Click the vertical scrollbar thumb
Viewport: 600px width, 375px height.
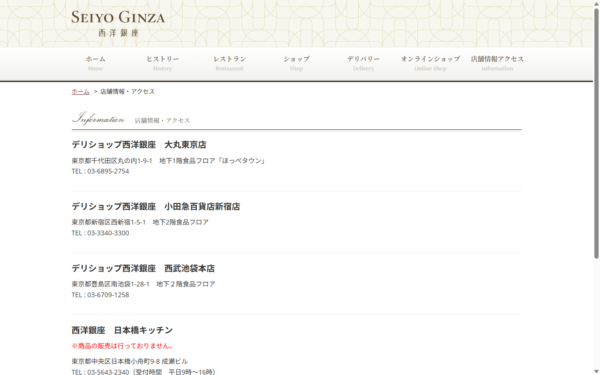point(596,133)
